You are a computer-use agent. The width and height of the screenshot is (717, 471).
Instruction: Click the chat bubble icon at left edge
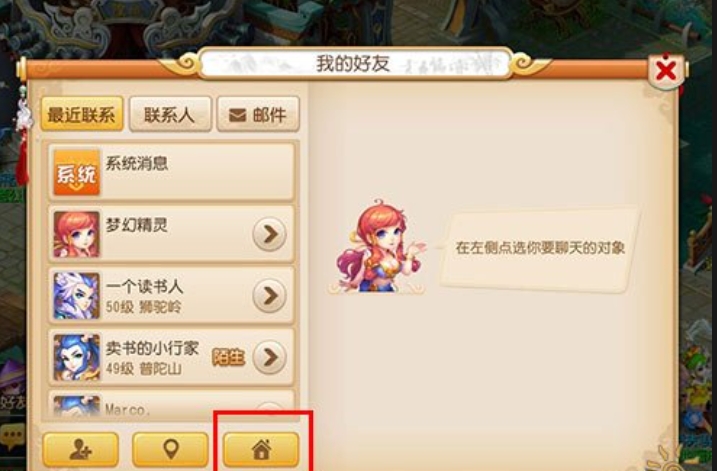coord(12,437)
